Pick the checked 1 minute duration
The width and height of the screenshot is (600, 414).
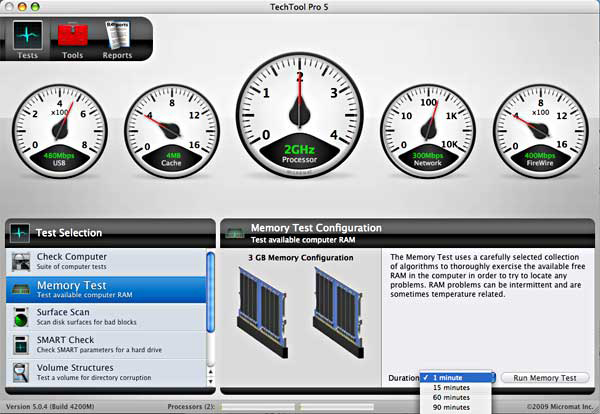coord(458,377)
